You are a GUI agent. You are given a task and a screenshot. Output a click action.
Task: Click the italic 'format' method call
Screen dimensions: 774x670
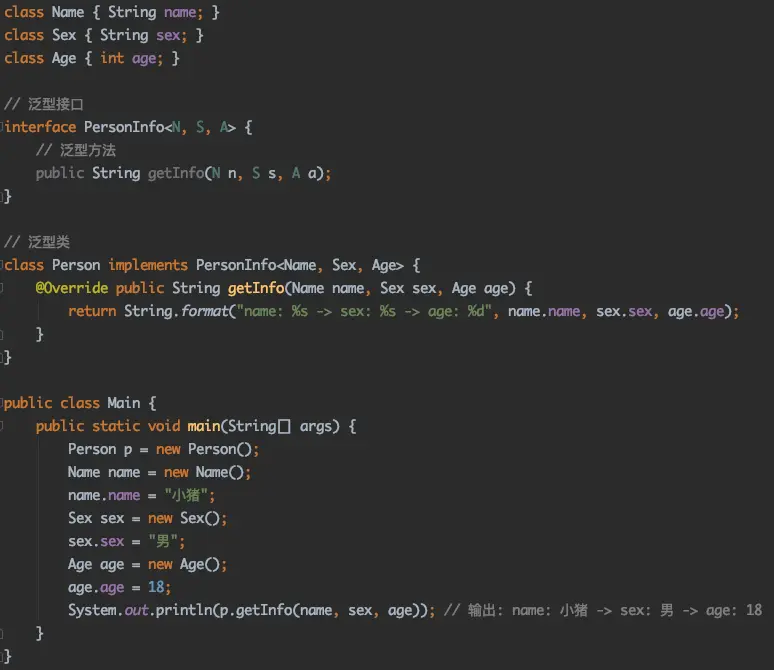204,311
